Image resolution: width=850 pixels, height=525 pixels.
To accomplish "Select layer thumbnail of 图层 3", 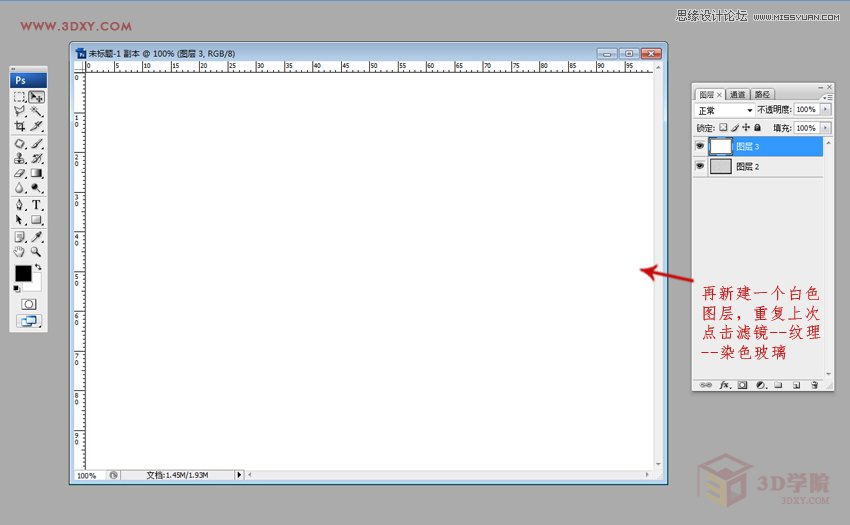I will coord(720,146).
